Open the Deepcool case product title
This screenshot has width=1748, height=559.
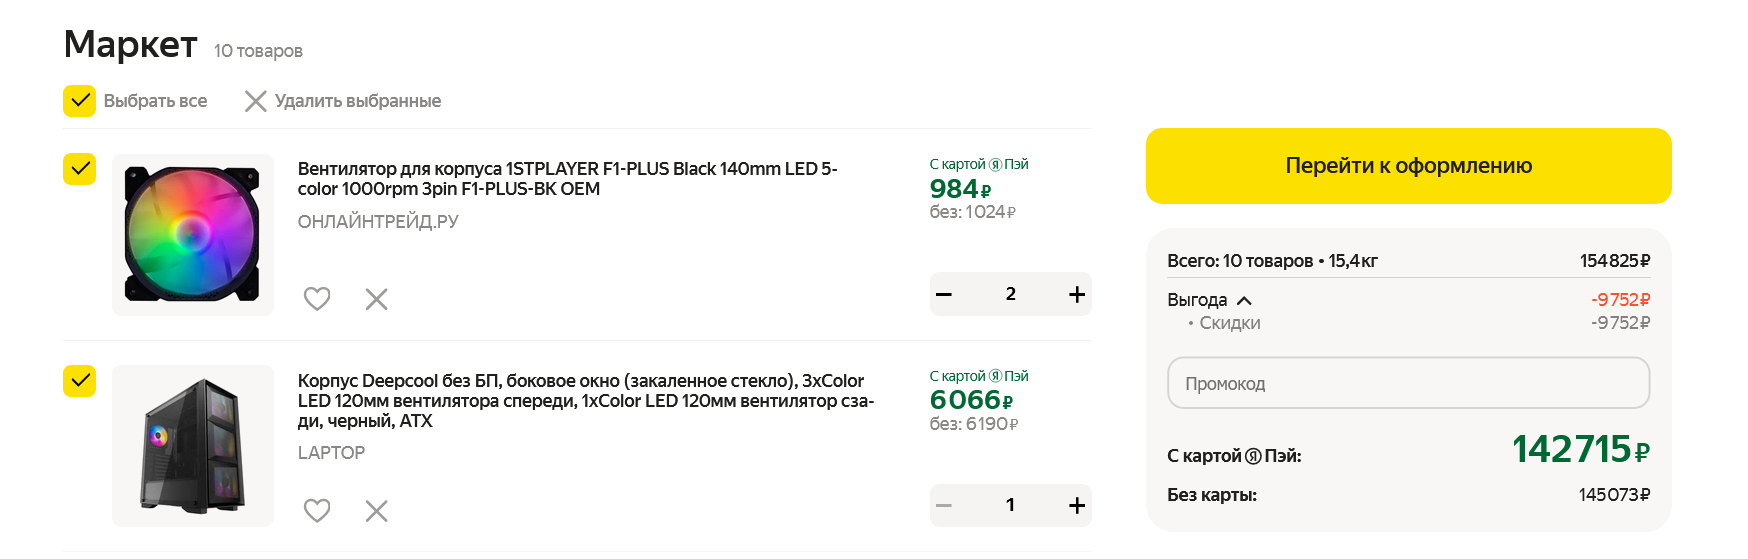click(x=585, y=401)
